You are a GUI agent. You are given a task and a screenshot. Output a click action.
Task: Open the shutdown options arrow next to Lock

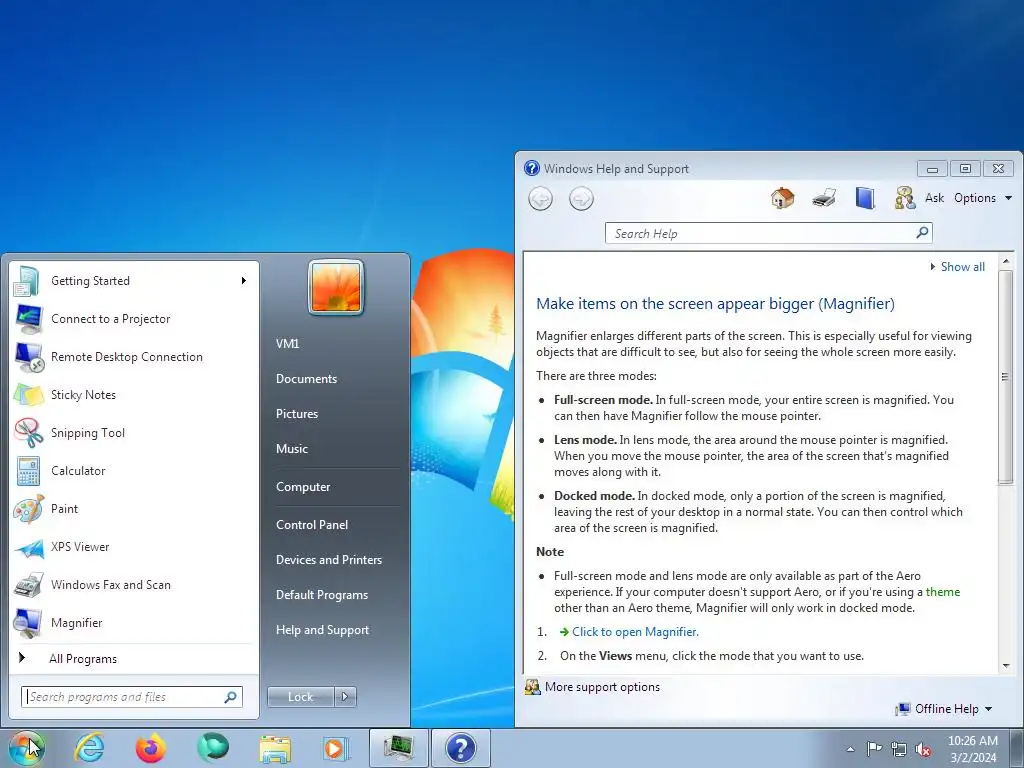click(345, 697)
